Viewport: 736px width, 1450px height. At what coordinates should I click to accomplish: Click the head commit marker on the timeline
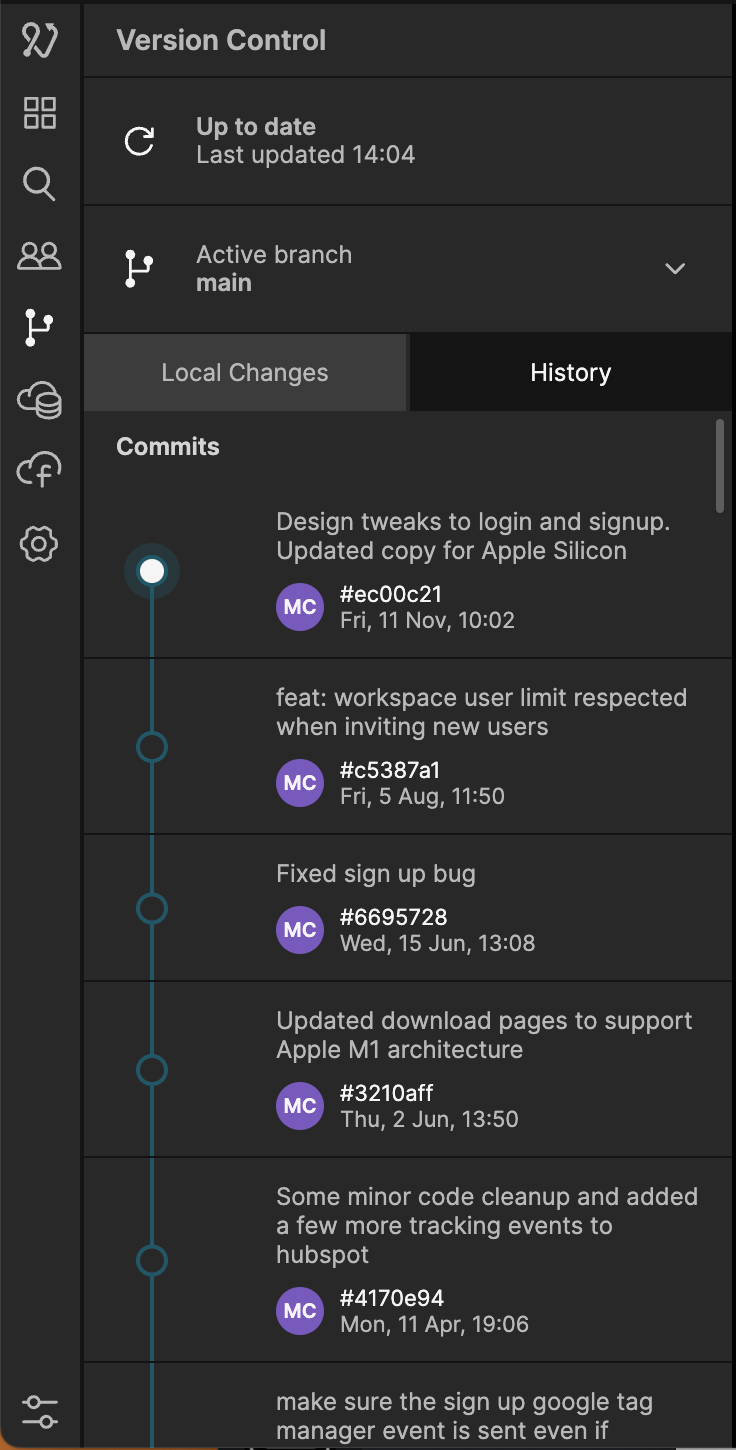click(x=152, y=571)
